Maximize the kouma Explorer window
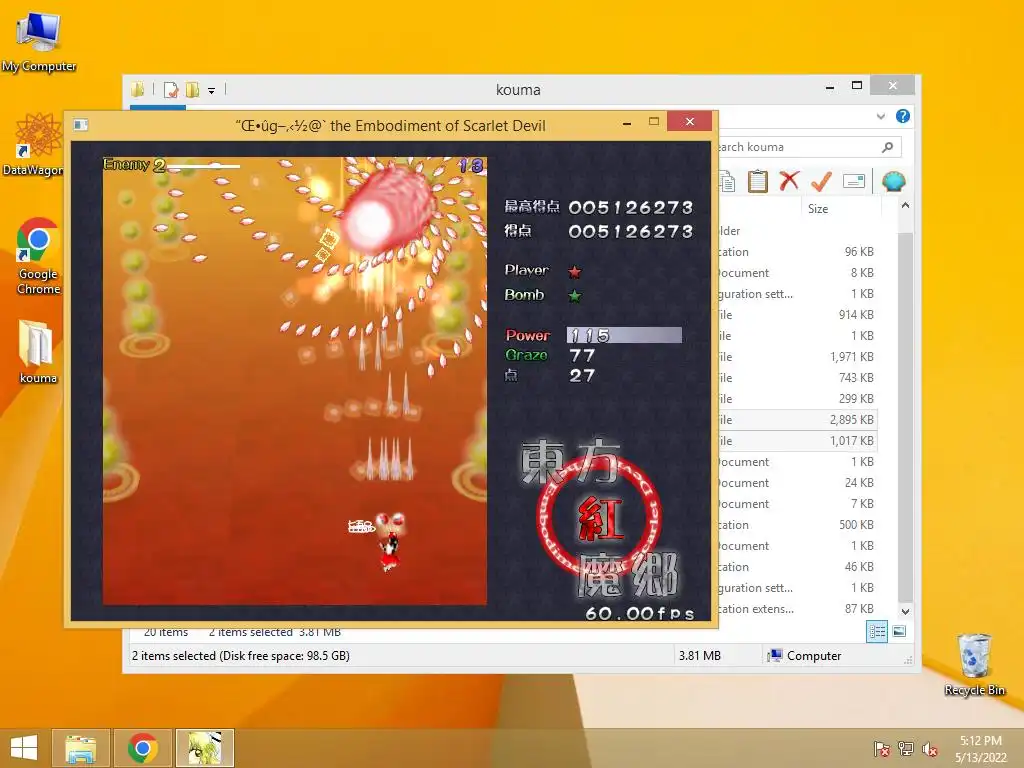Screen dimensions: 1024x768 pos(857,86)
